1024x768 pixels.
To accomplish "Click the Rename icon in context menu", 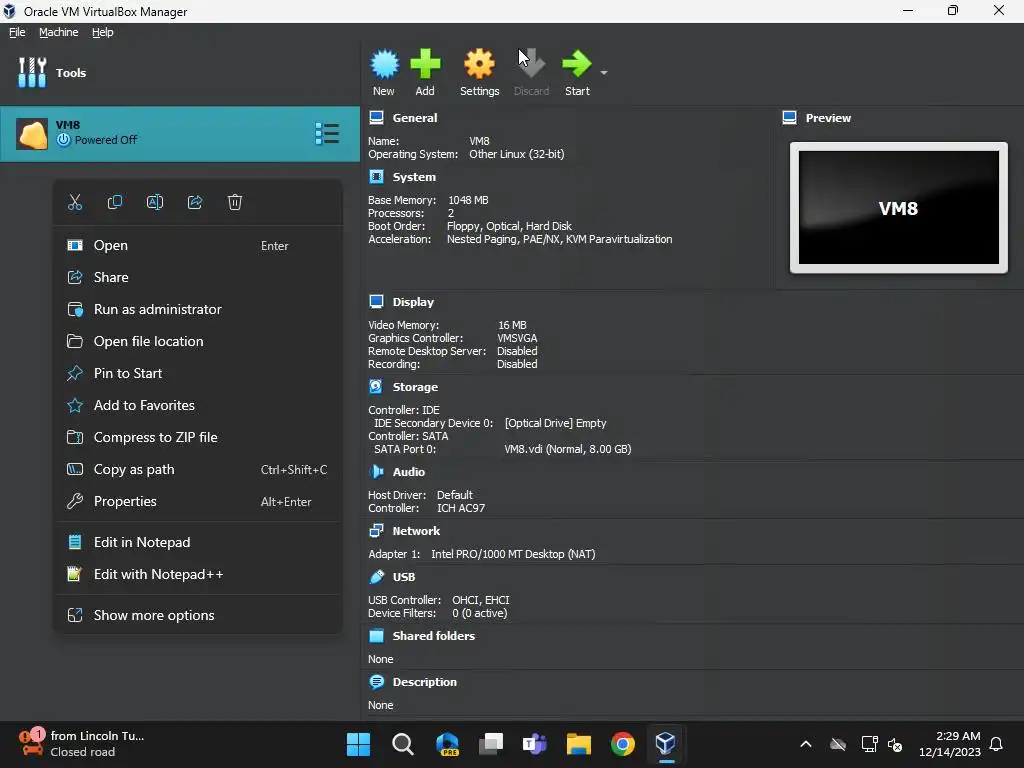I will 155,202.
